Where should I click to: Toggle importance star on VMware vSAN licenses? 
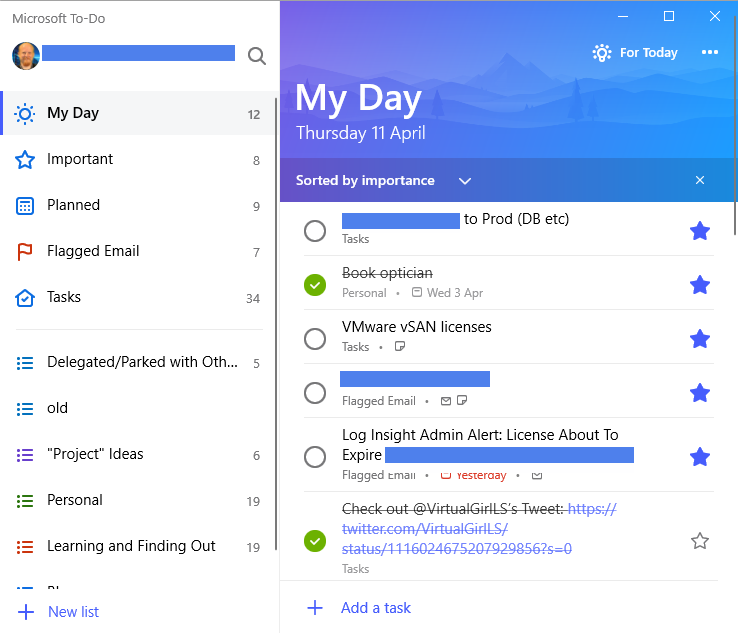[x=700, y=339]
